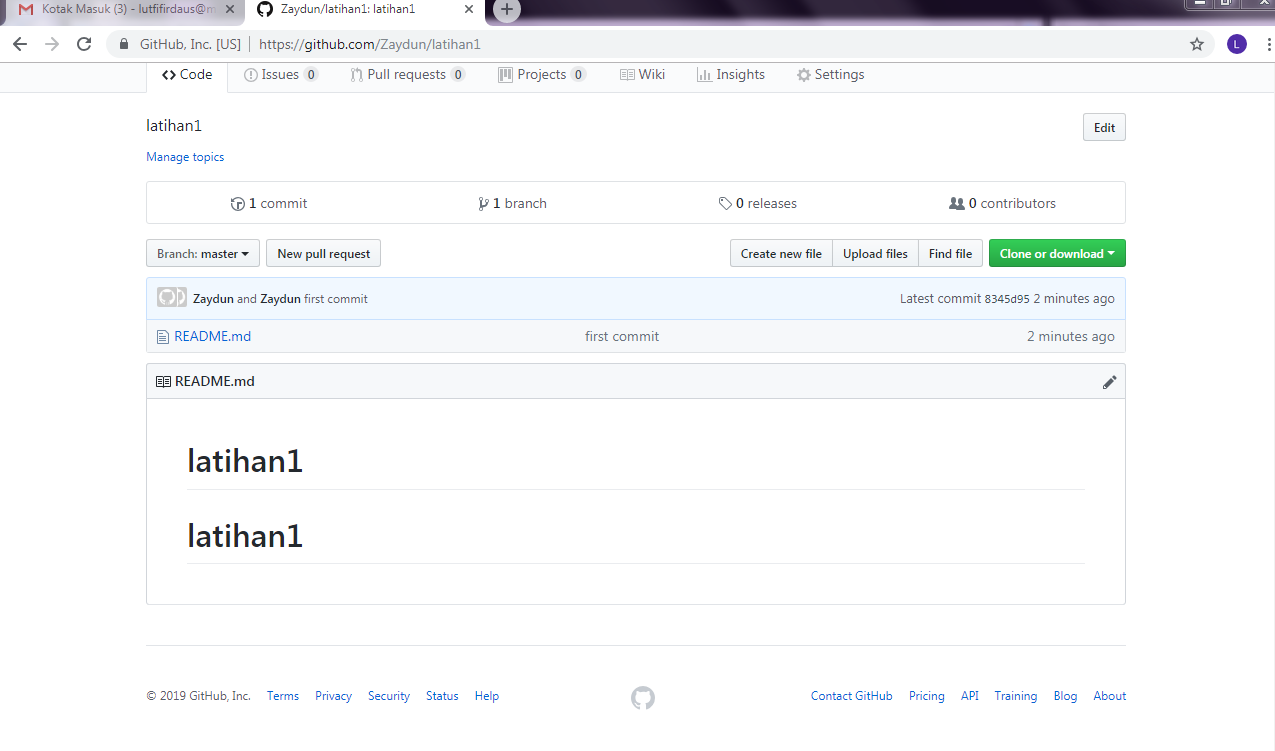View the 1 branch link
Screen dimensions: 1275x751
513,203
